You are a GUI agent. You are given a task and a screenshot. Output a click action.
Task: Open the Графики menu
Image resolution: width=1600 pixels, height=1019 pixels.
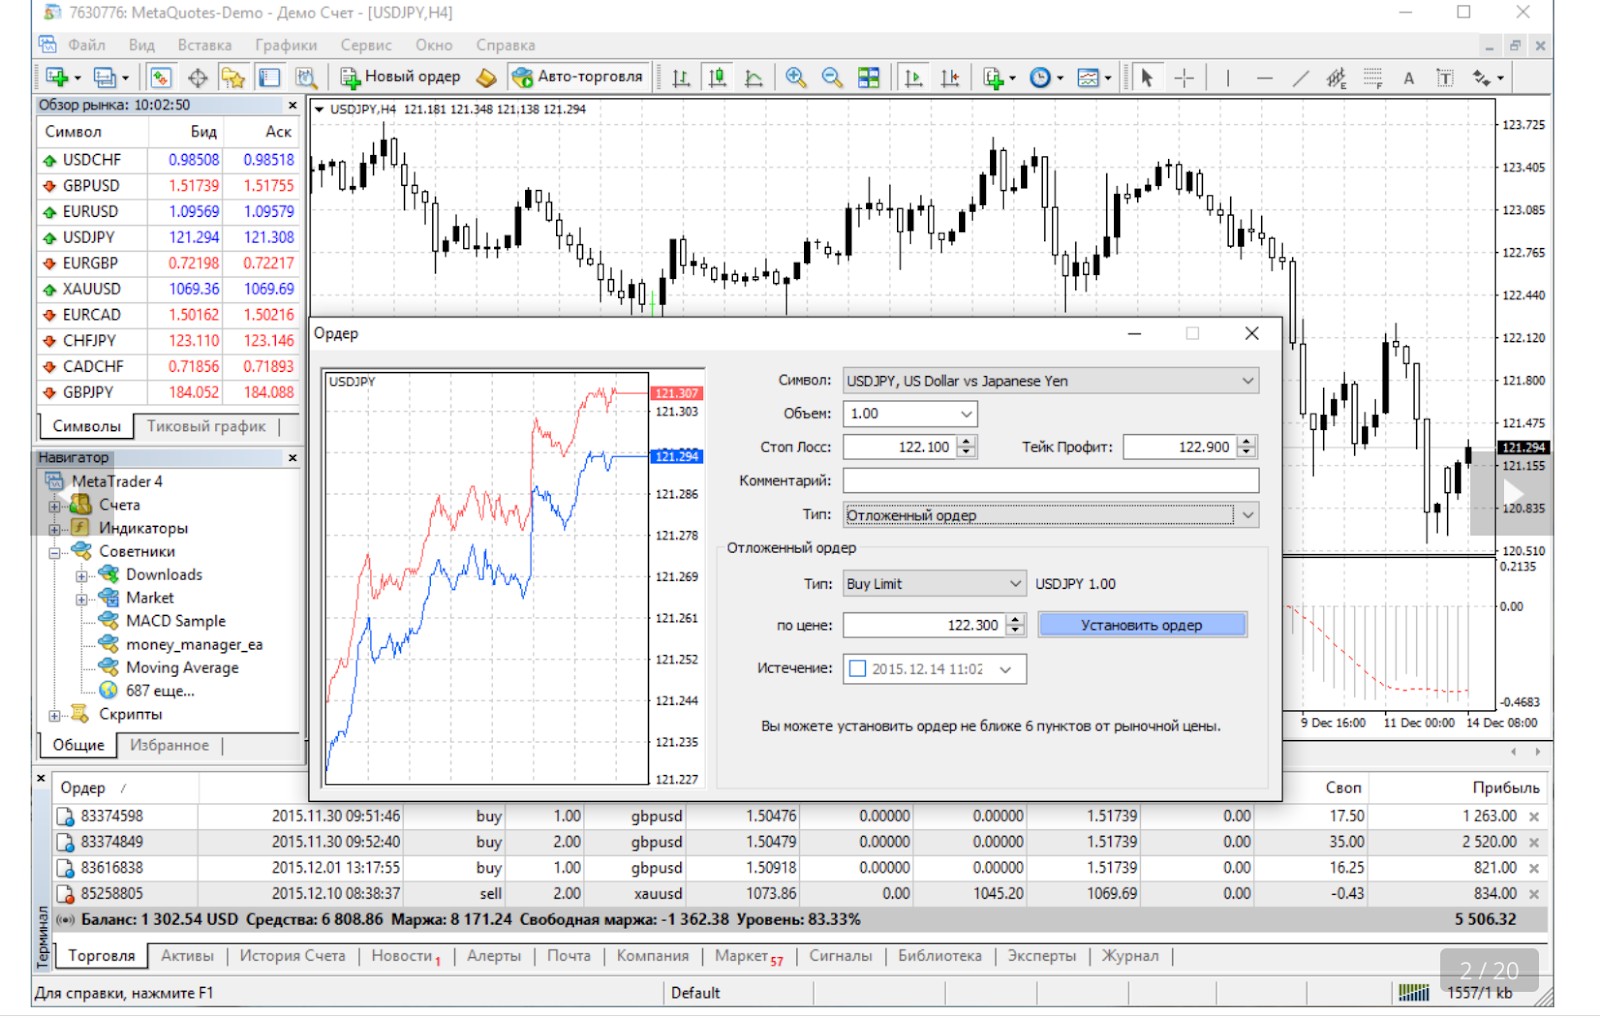[286, 45]
